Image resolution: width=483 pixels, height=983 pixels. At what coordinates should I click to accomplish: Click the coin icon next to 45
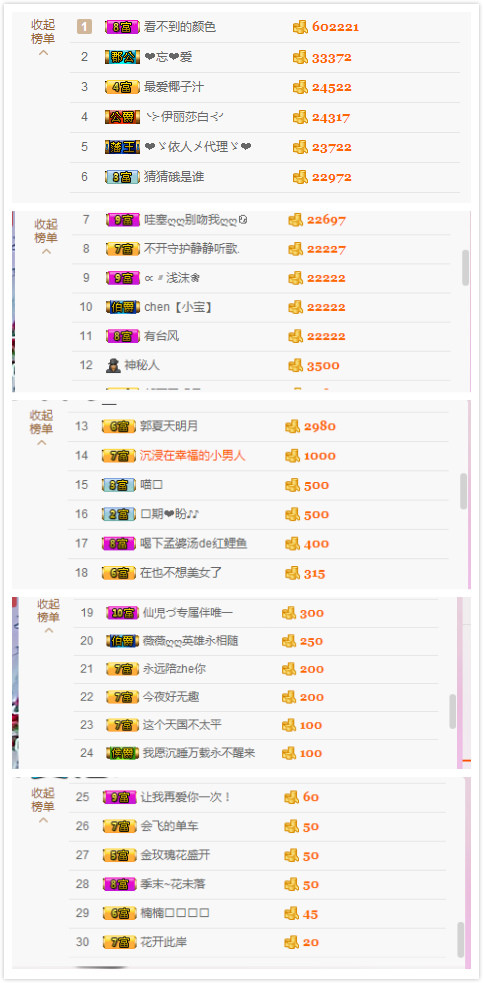291,913
